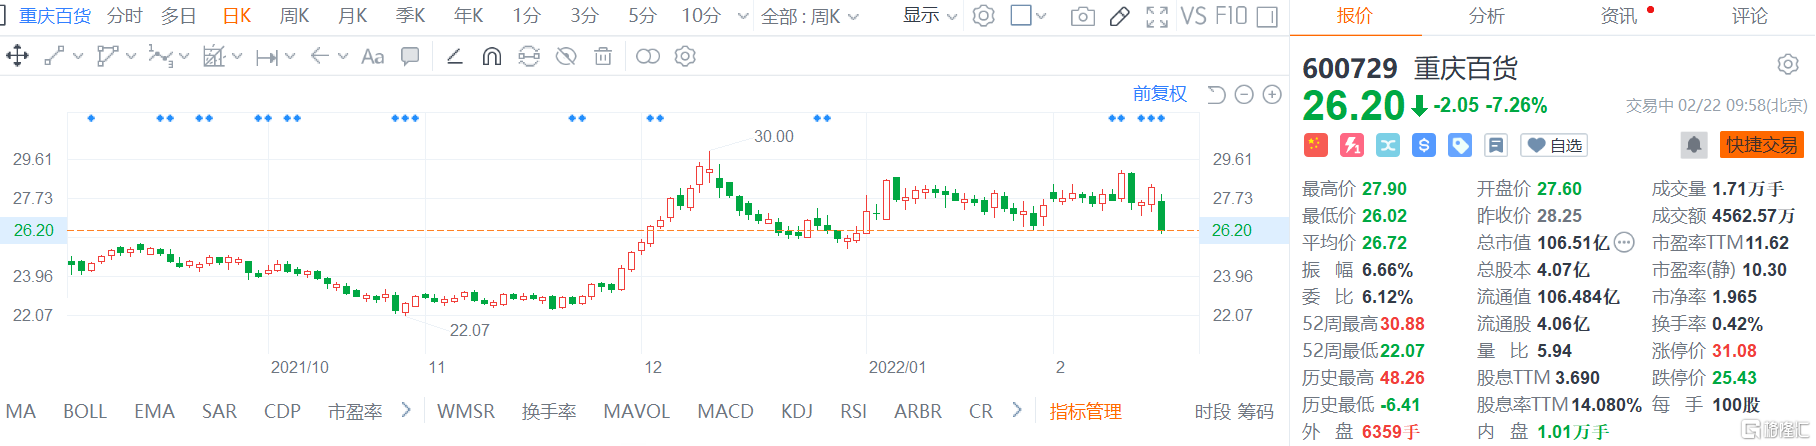This screenshot has width=1816, height=446.
Task: Toggle drawing sync across charts
Action: point(529,56)
